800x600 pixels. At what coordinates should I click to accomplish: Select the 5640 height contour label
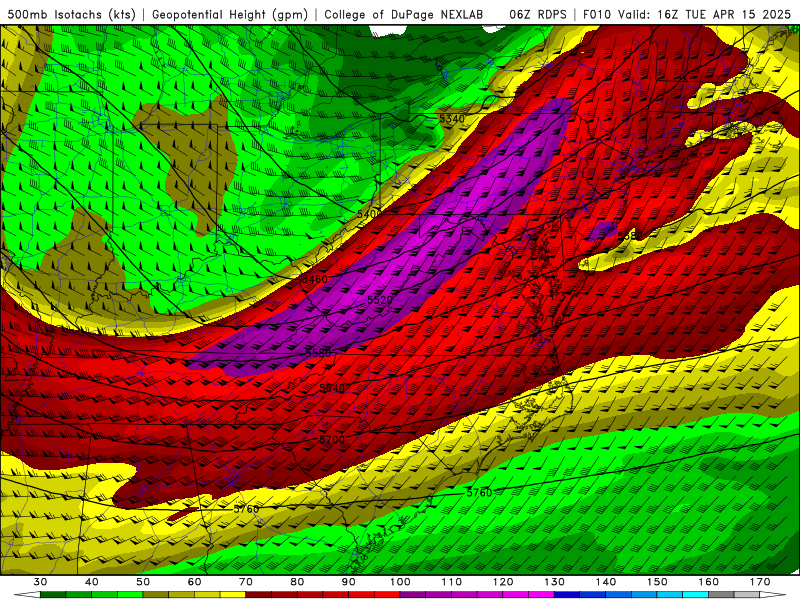pyautogui.click(x=332, y=388)
